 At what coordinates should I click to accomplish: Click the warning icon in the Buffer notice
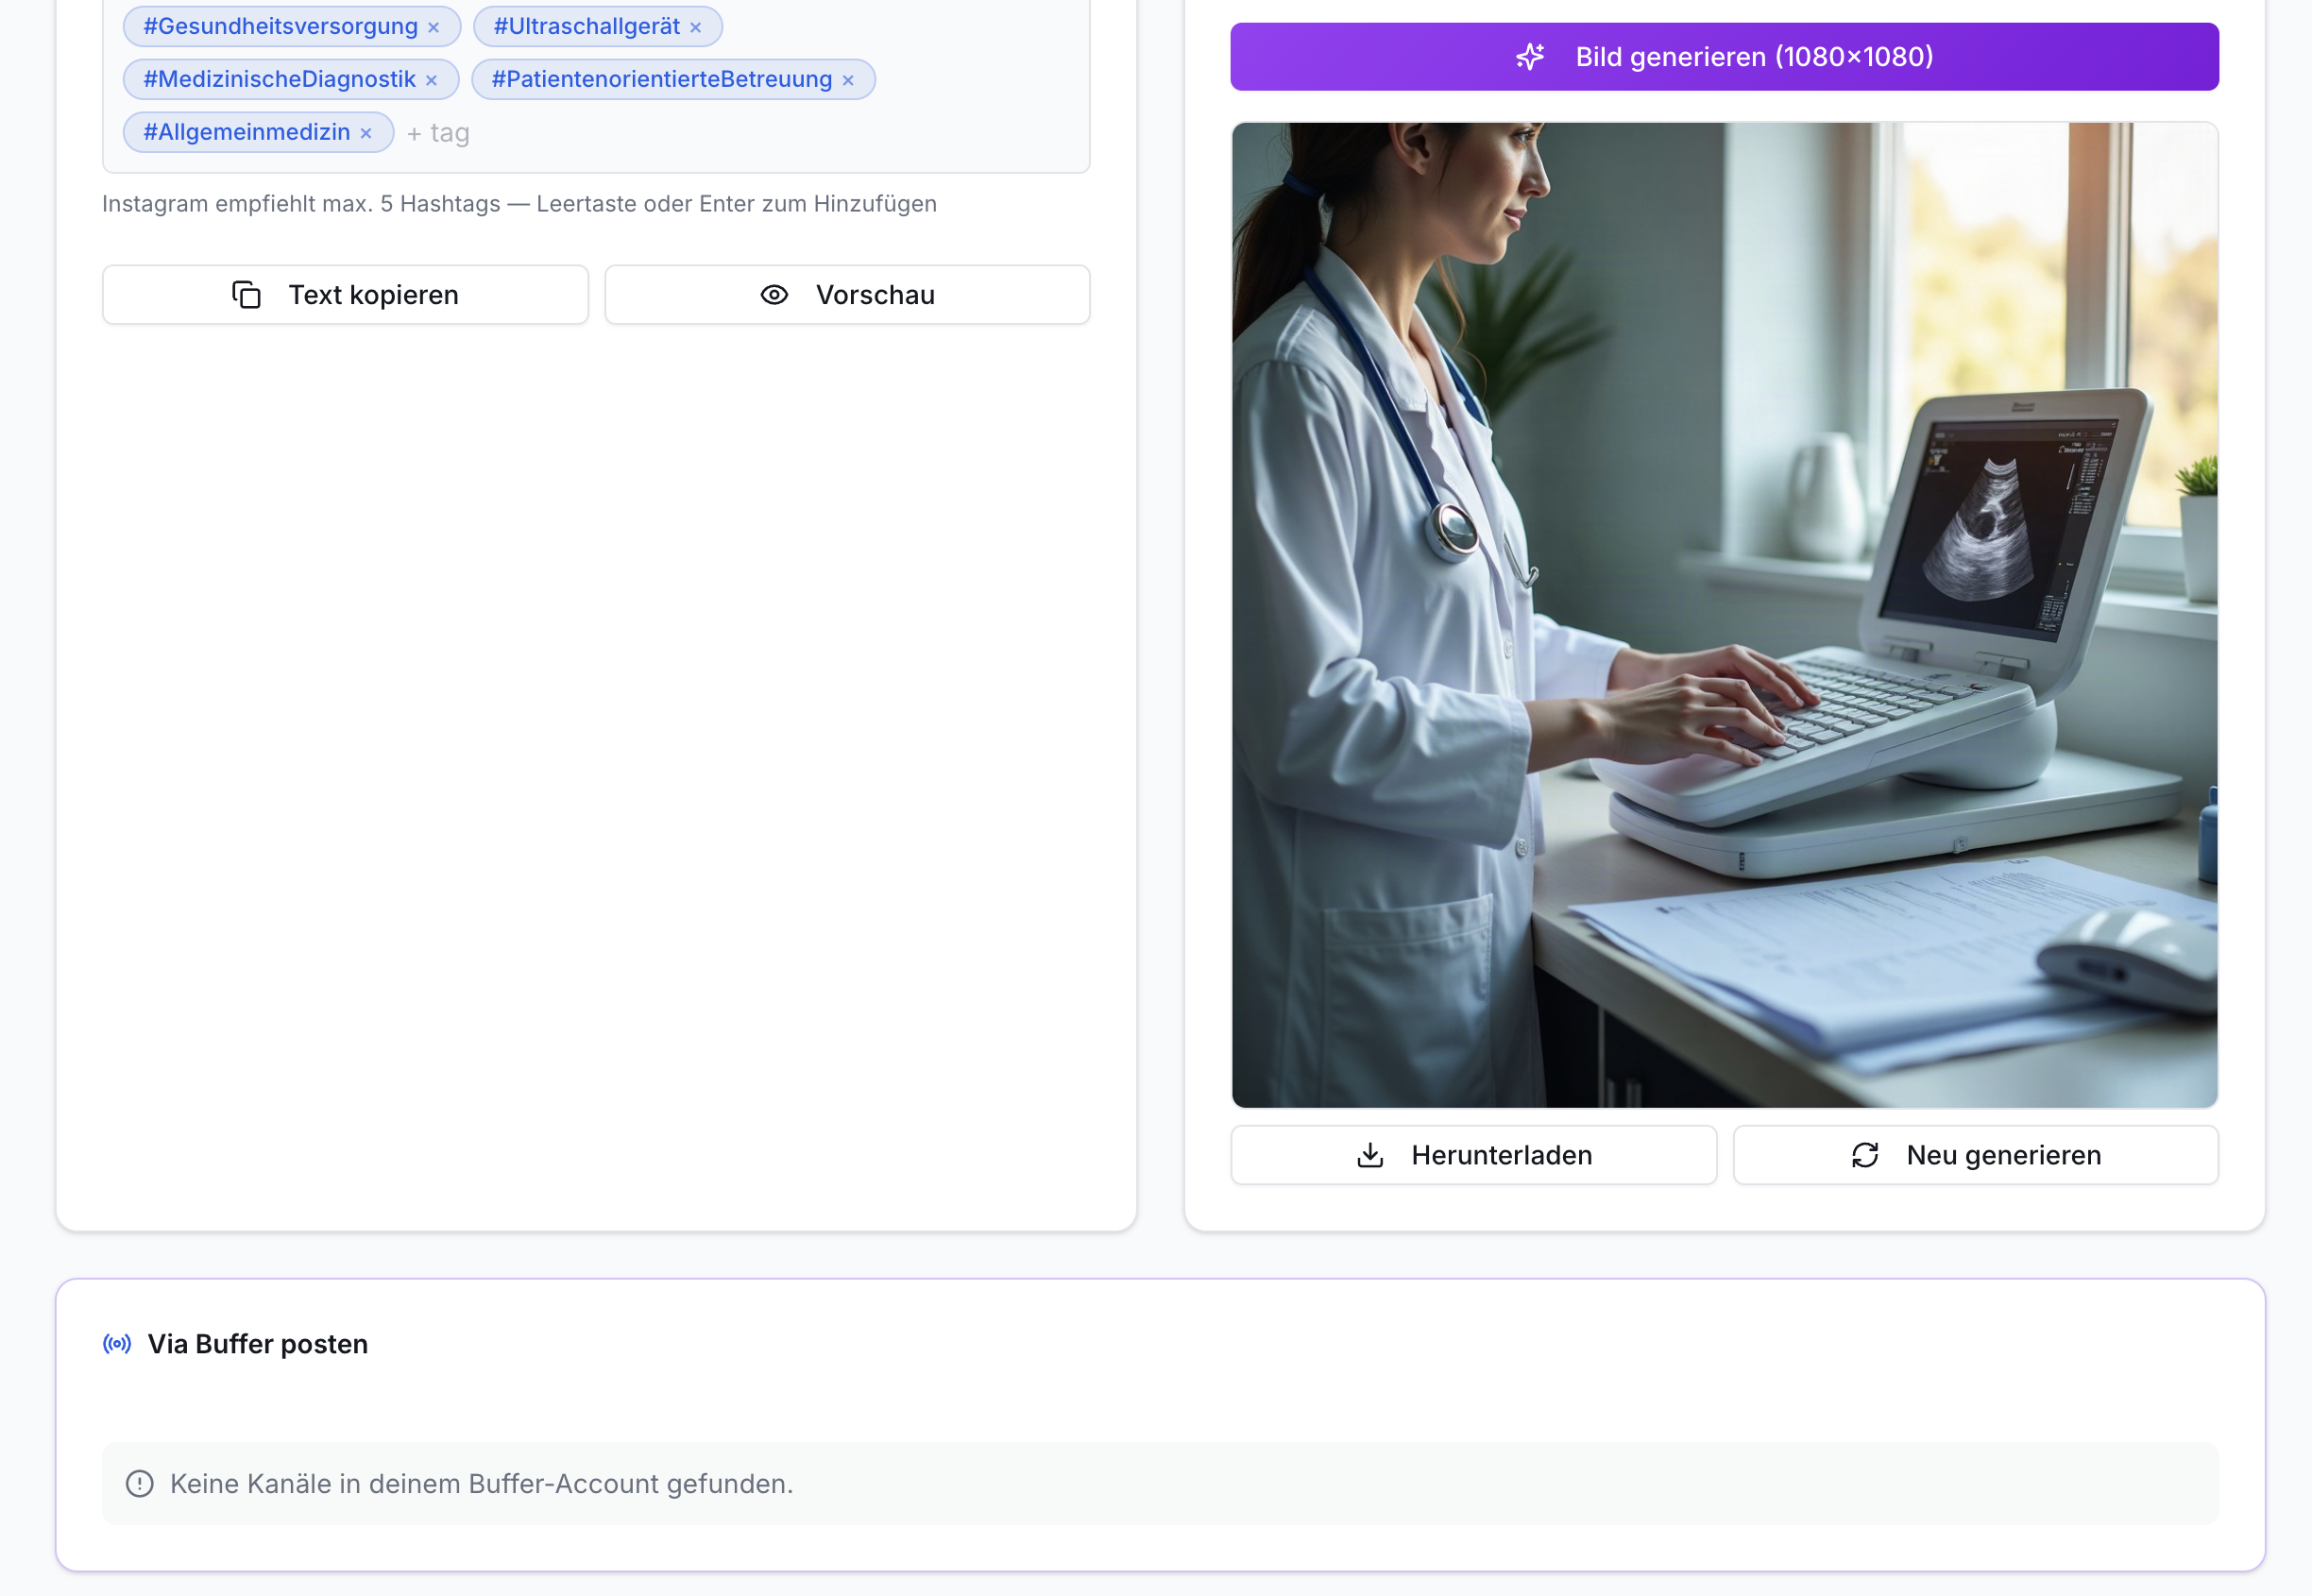coord(140,1484)
